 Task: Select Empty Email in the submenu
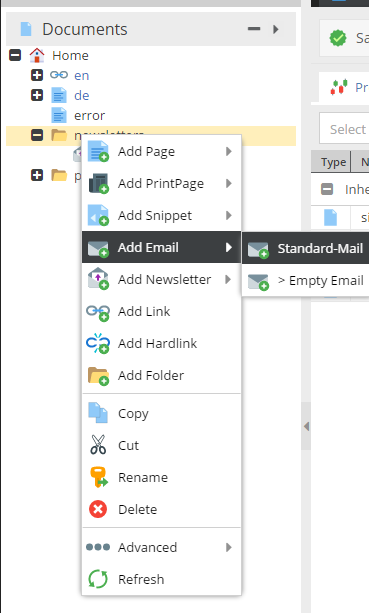tap(306, 280)
